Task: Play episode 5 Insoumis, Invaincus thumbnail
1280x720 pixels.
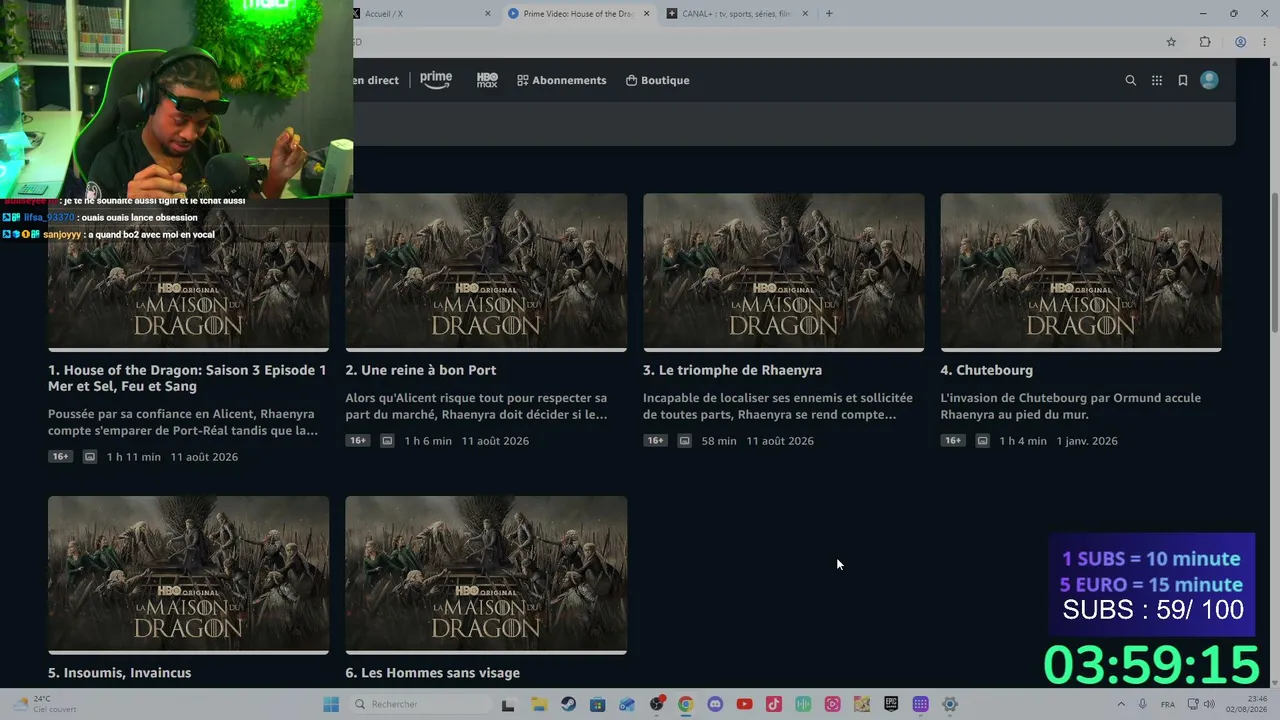Action: click(188, 575)
